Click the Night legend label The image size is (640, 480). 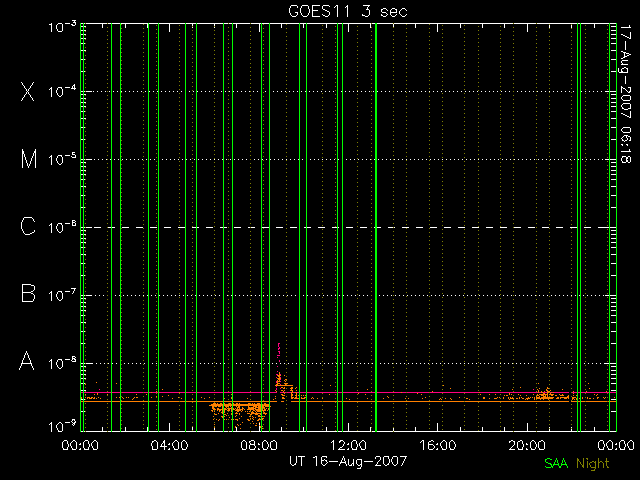[x=593, y=464]
